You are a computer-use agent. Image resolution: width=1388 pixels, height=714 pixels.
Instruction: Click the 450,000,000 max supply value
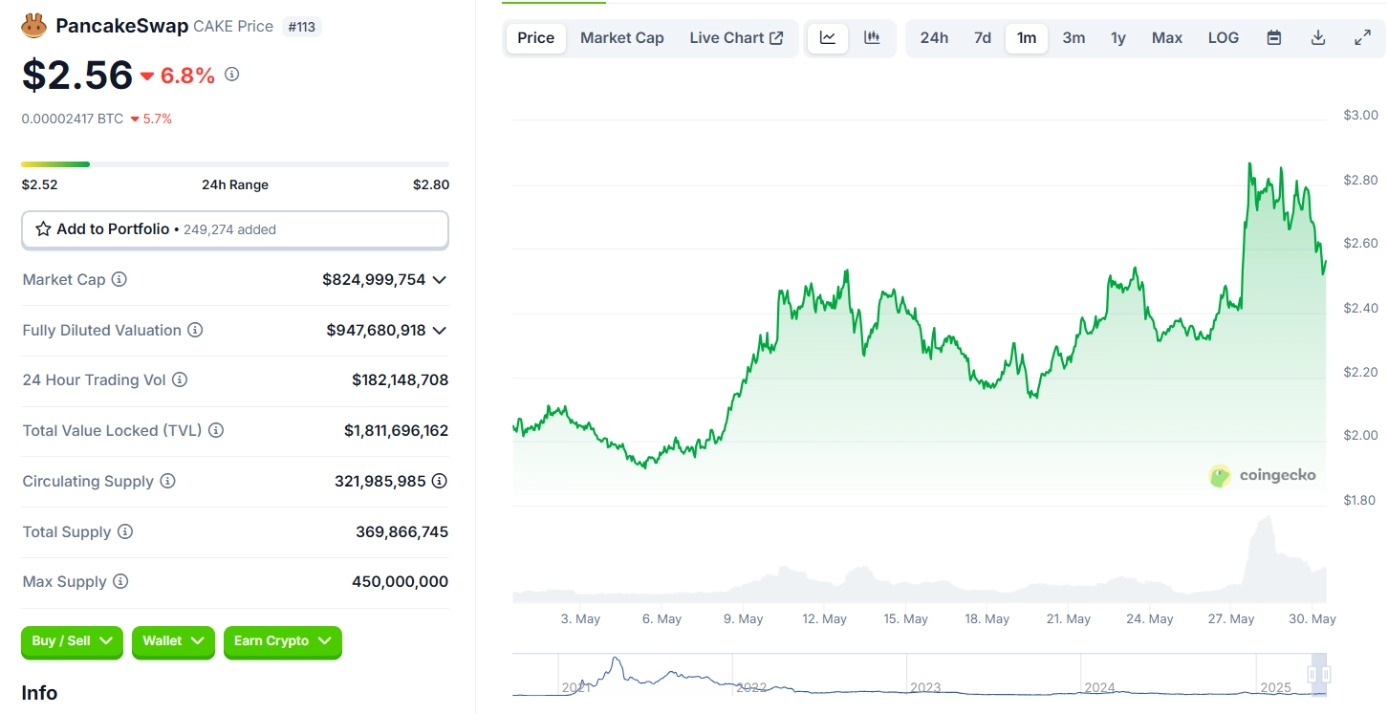(x=400, y=582)
